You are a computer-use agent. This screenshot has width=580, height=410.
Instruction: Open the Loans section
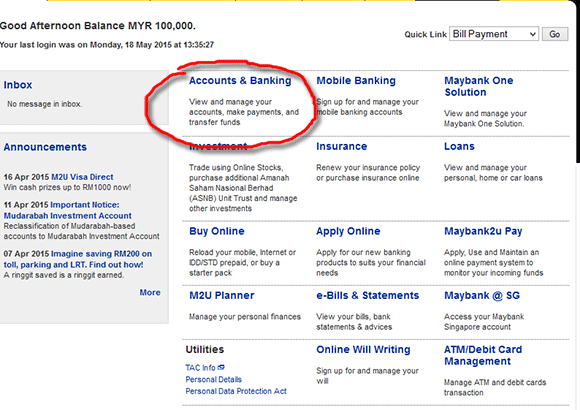[459, 147]
